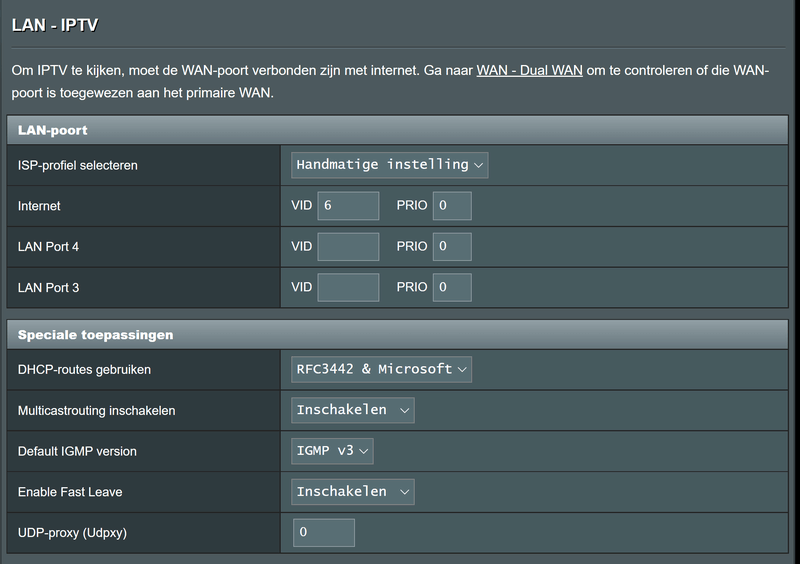Click the "LAN Port 3" row label
800x564 pixels.
(x=49, y=288)
